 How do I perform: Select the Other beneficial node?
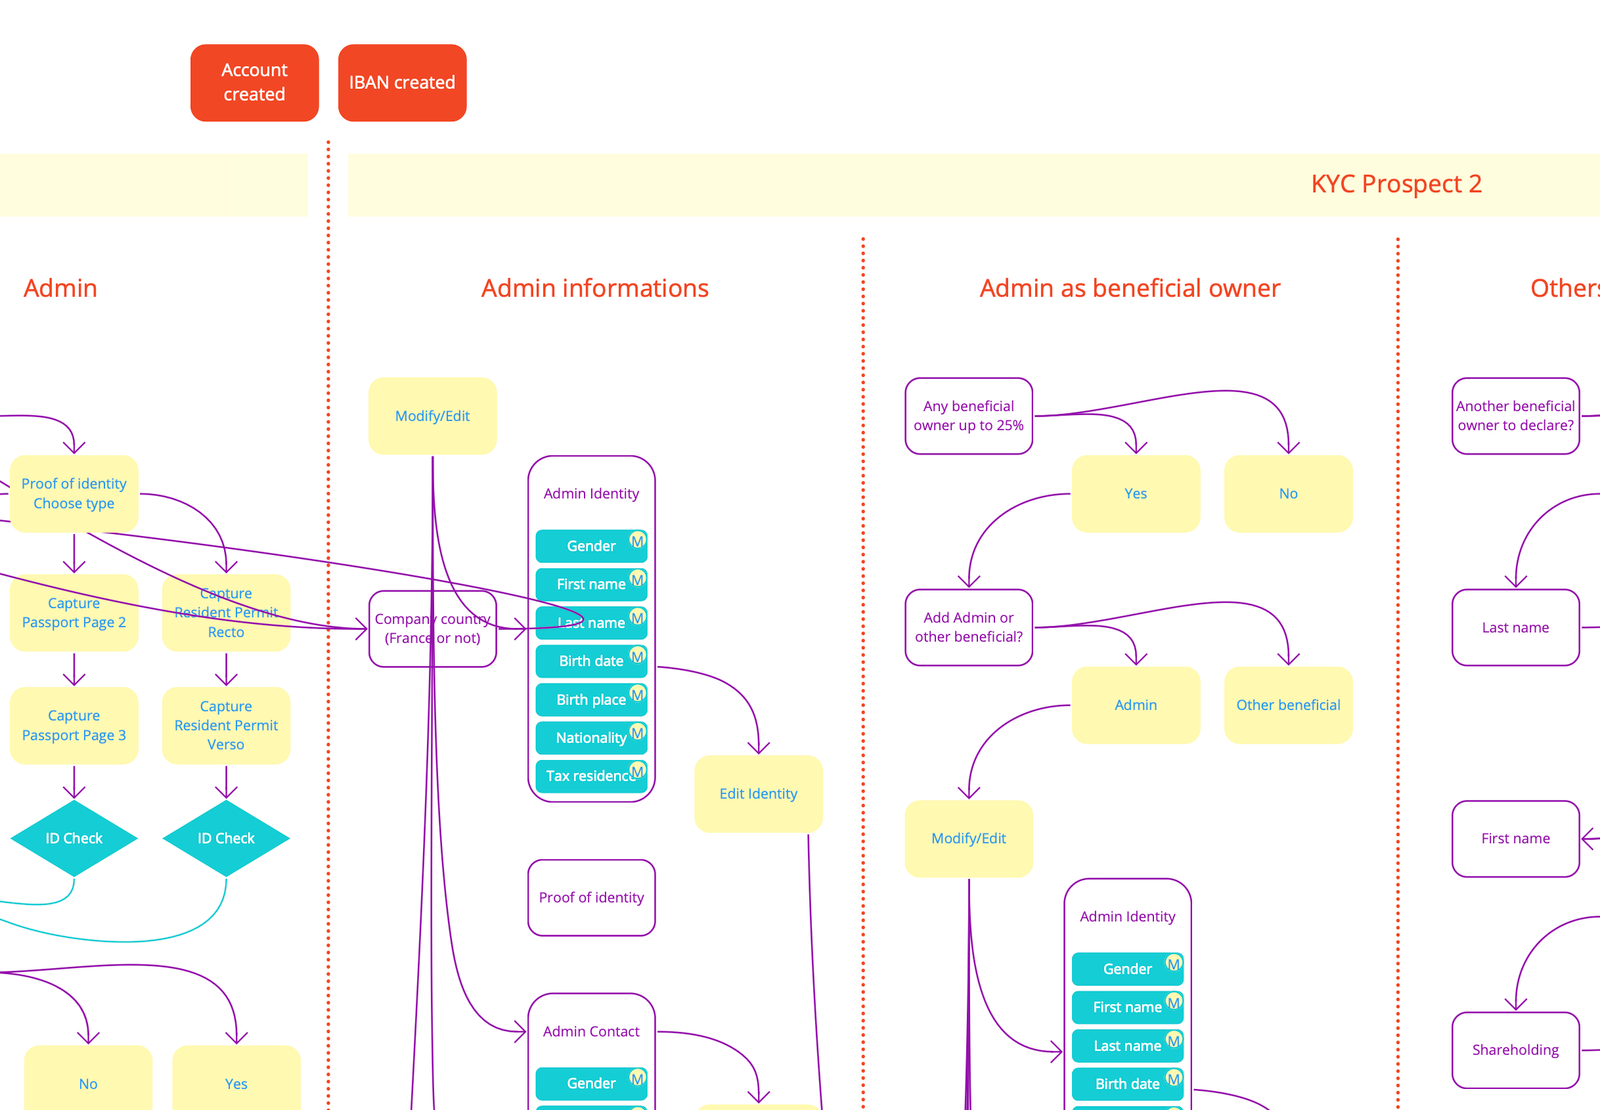click(1288, 705)
